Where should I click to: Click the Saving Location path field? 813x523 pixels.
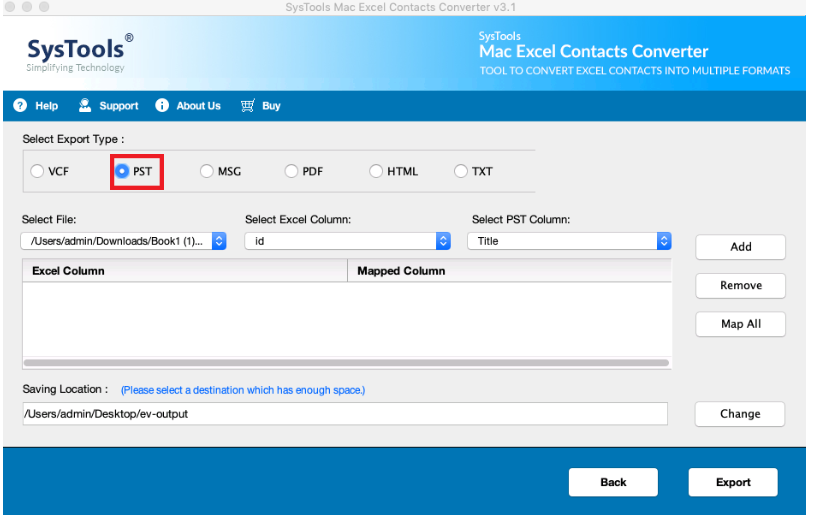(345, 414)
